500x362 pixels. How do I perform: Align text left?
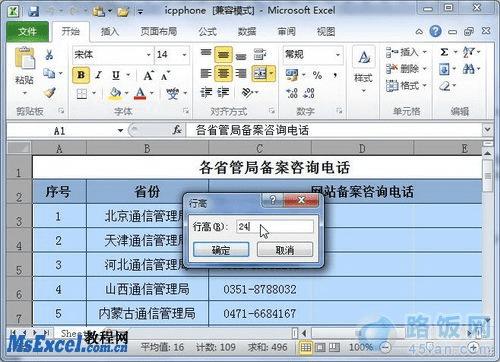coord(206,73)
